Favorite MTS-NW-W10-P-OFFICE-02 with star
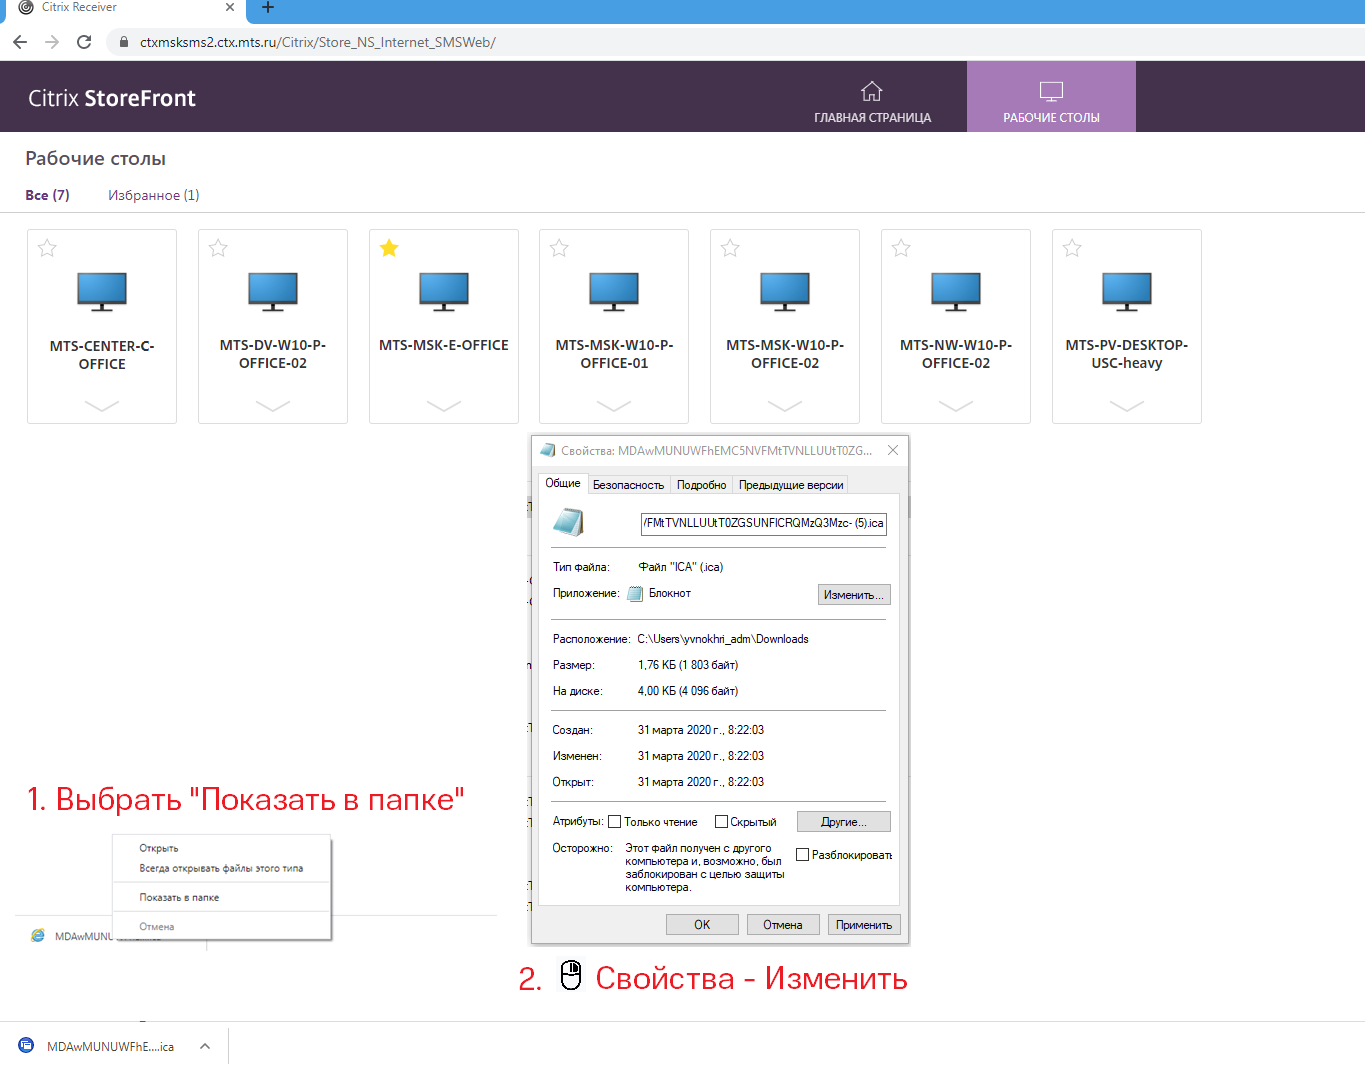Screen dimensions: 1365x1070 point(901,248)
